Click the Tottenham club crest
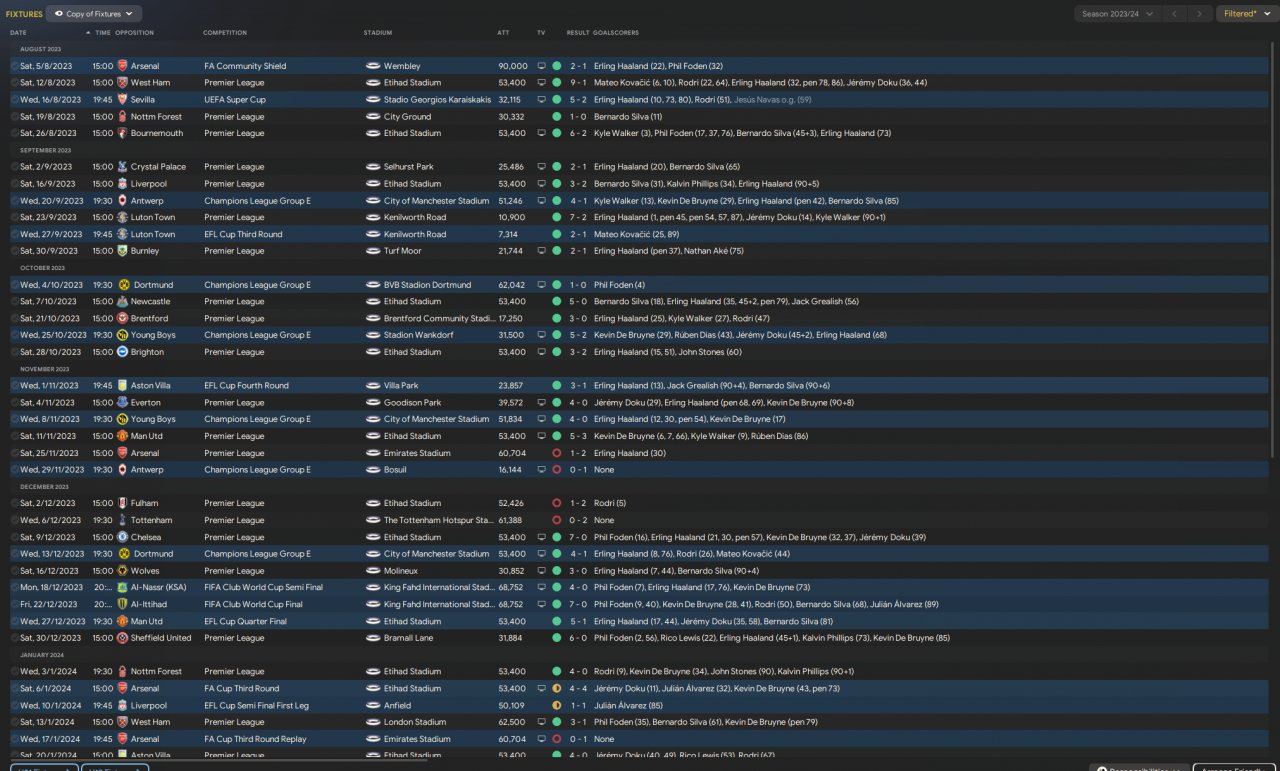Image resolution: width=1280 pixels, height=771 pixels. click(123, 520)
